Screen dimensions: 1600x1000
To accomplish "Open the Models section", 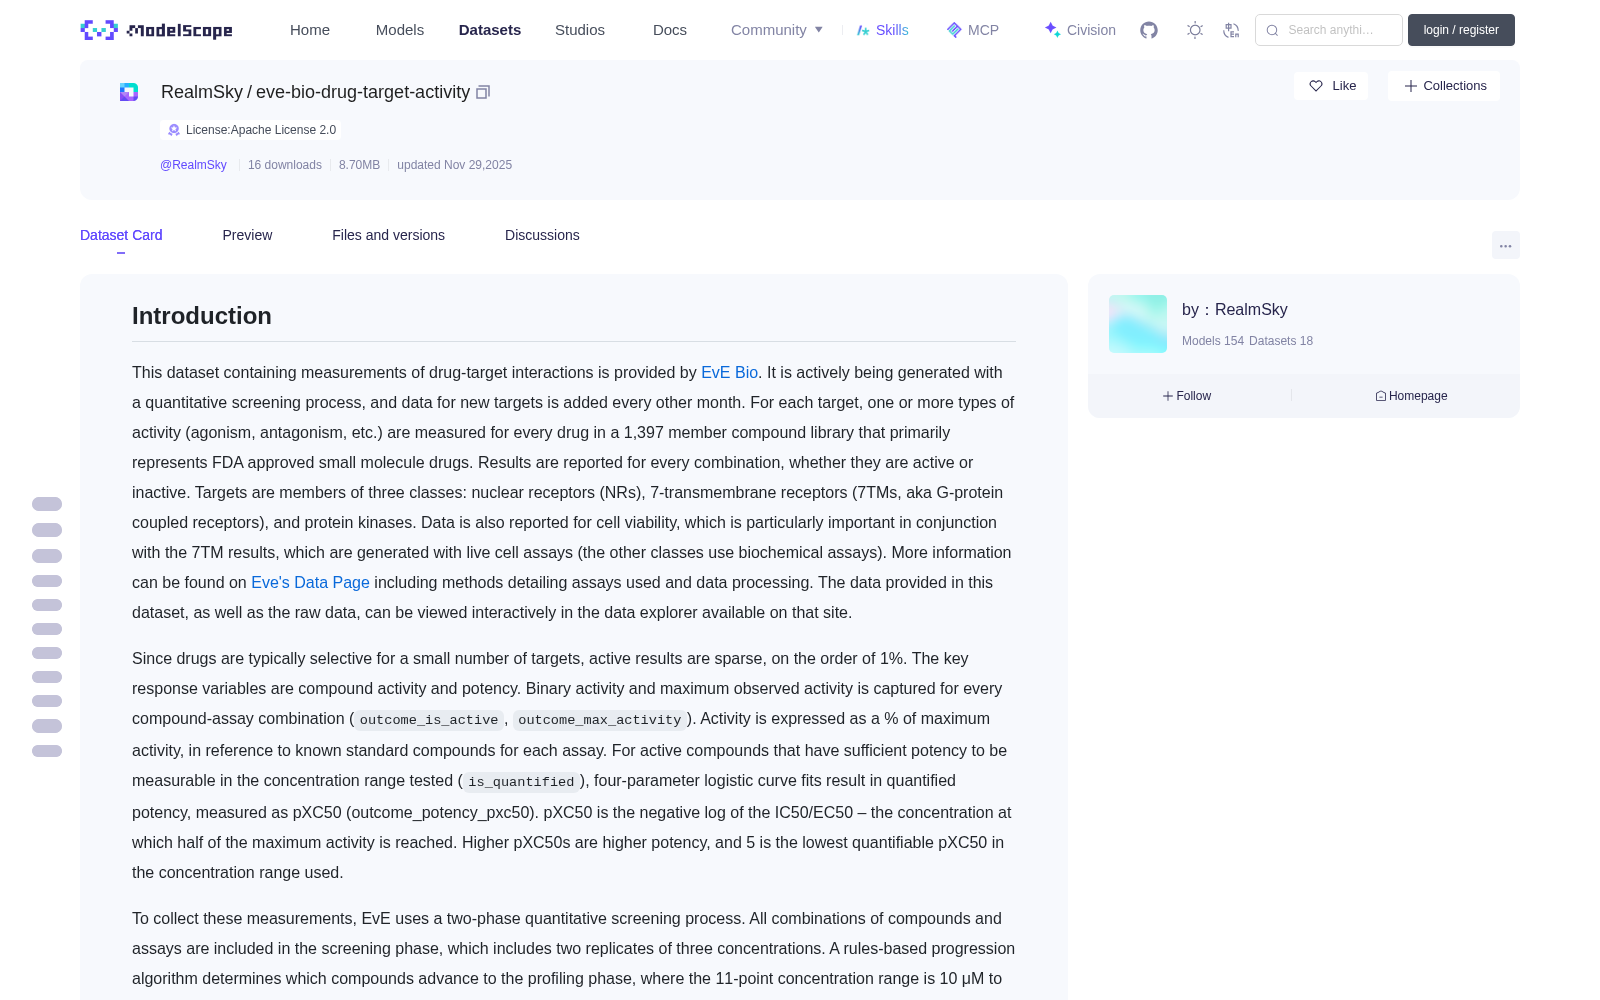I will tap(400, 30).
